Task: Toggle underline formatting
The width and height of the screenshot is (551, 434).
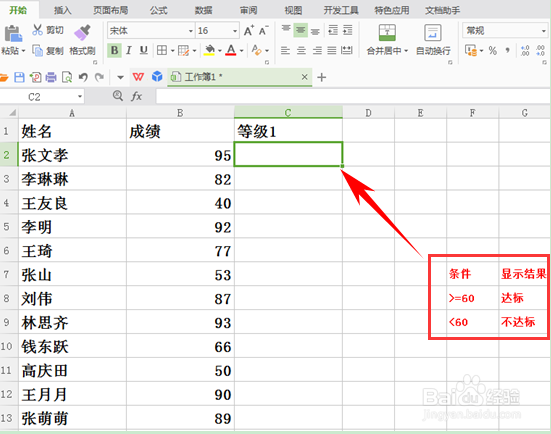Action: pos(143,51)
